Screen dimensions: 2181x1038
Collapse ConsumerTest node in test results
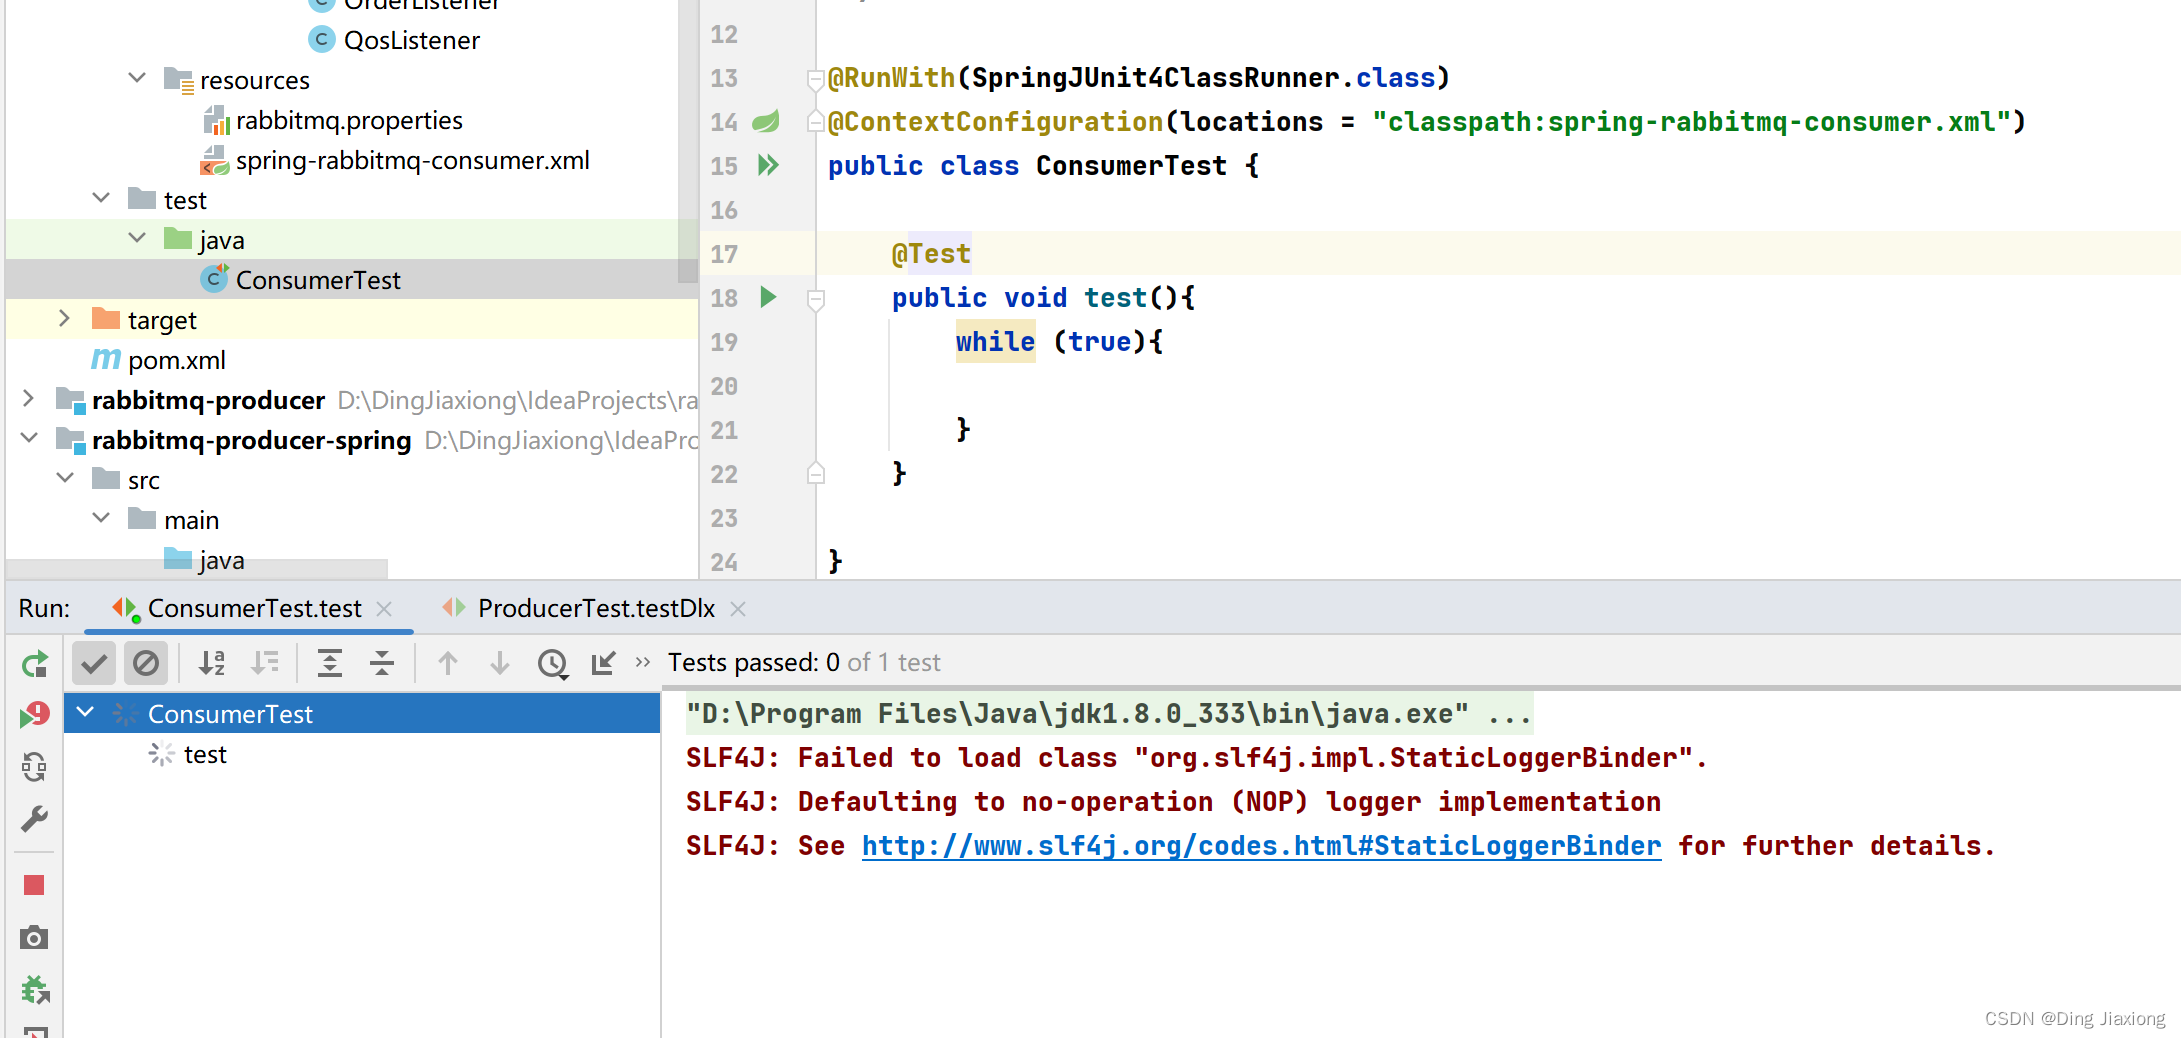click(x=86, y=713)
